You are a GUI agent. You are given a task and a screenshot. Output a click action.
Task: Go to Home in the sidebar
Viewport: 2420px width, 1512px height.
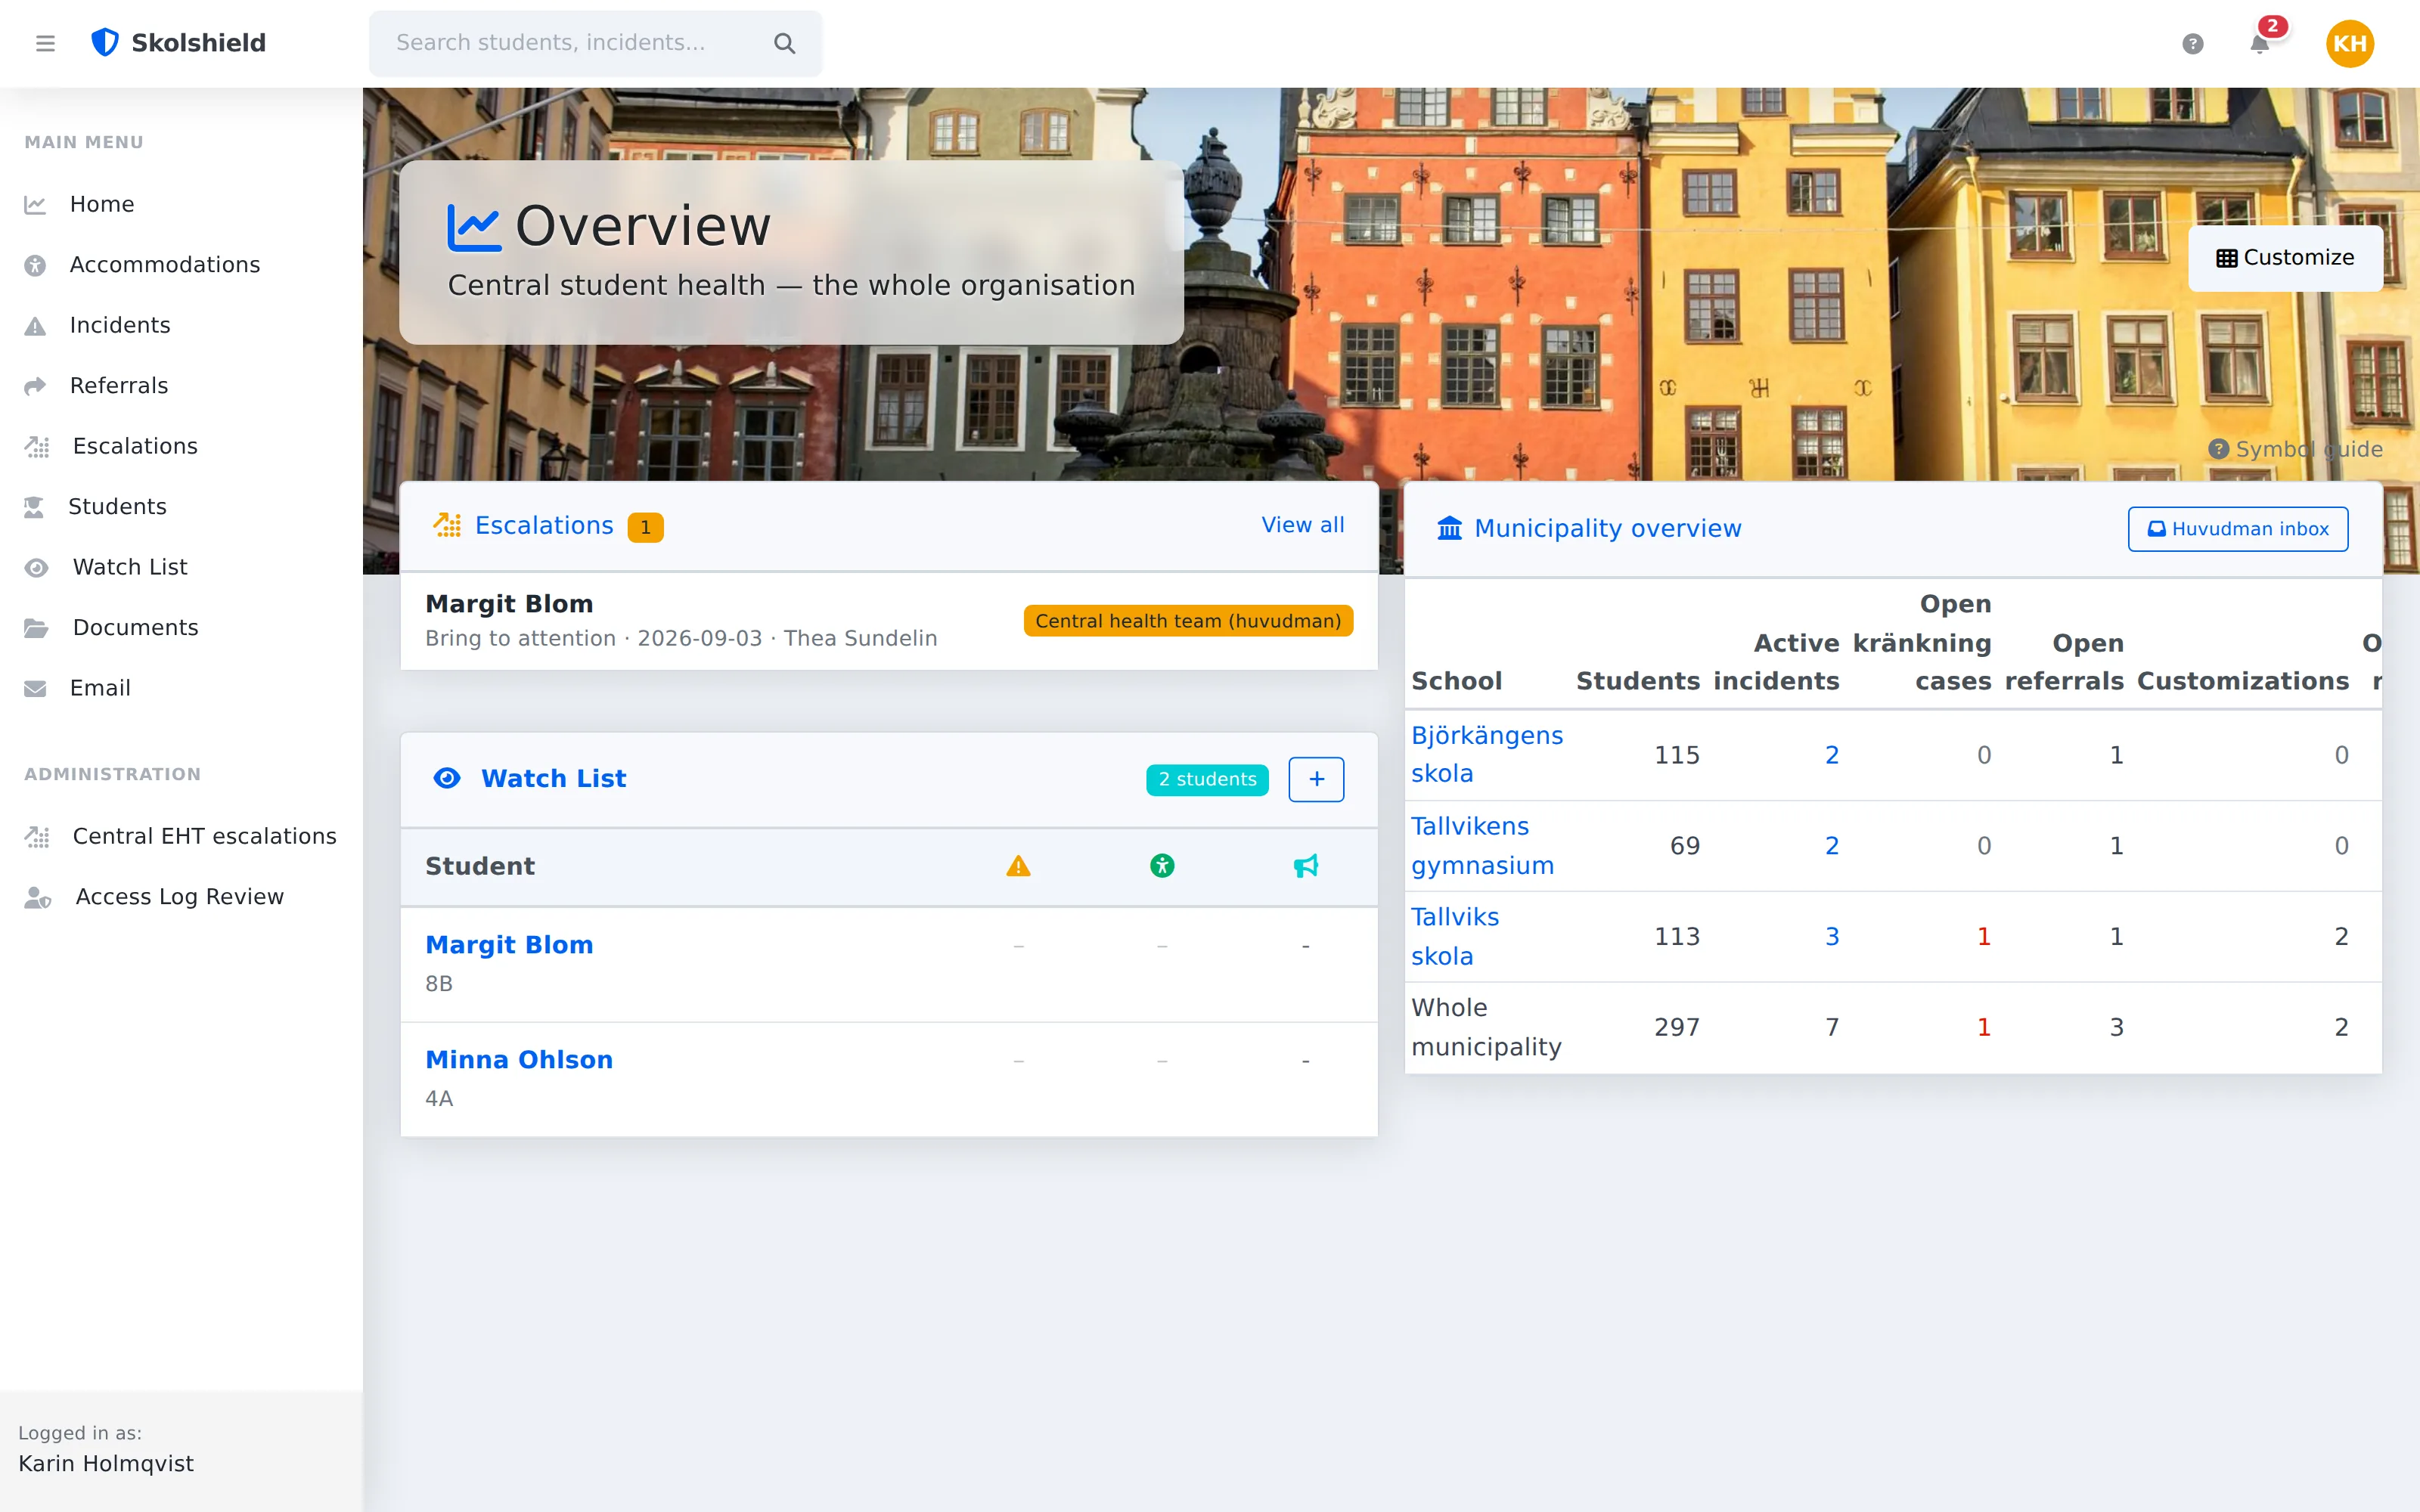181,204
